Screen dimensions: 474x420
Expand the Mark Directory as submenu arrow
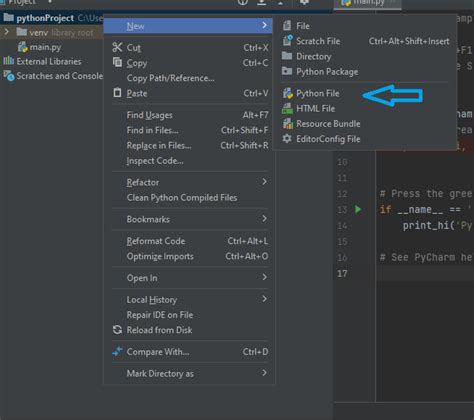(265, 373)
